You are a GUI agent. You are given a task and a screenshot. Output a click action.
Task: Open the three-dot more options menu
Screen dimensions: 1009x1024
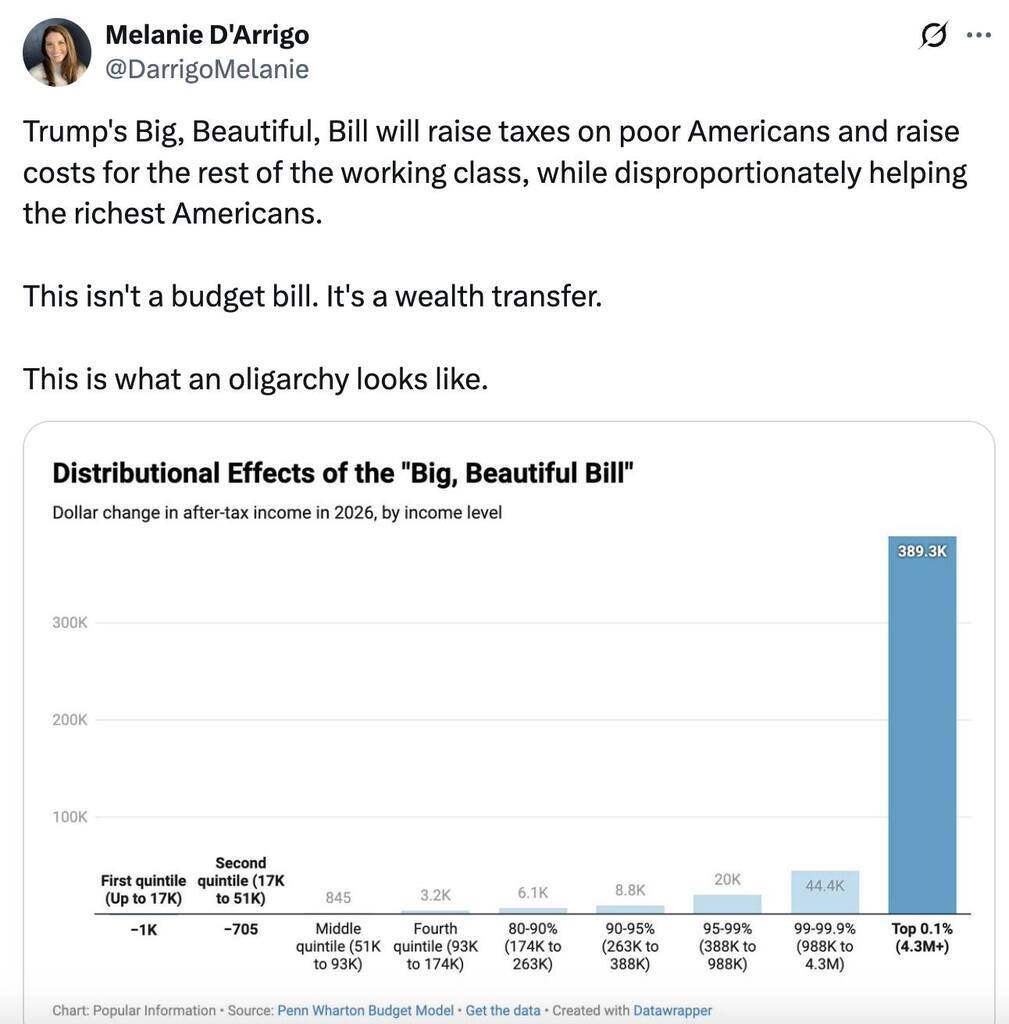[978, 35]
